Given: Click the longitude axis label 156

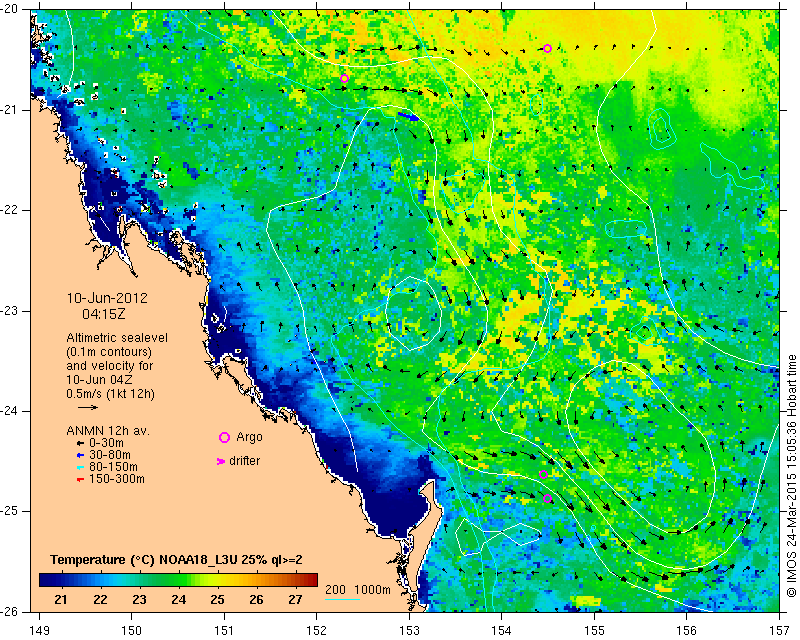Looking at the screenshot, I should point(687,631).
